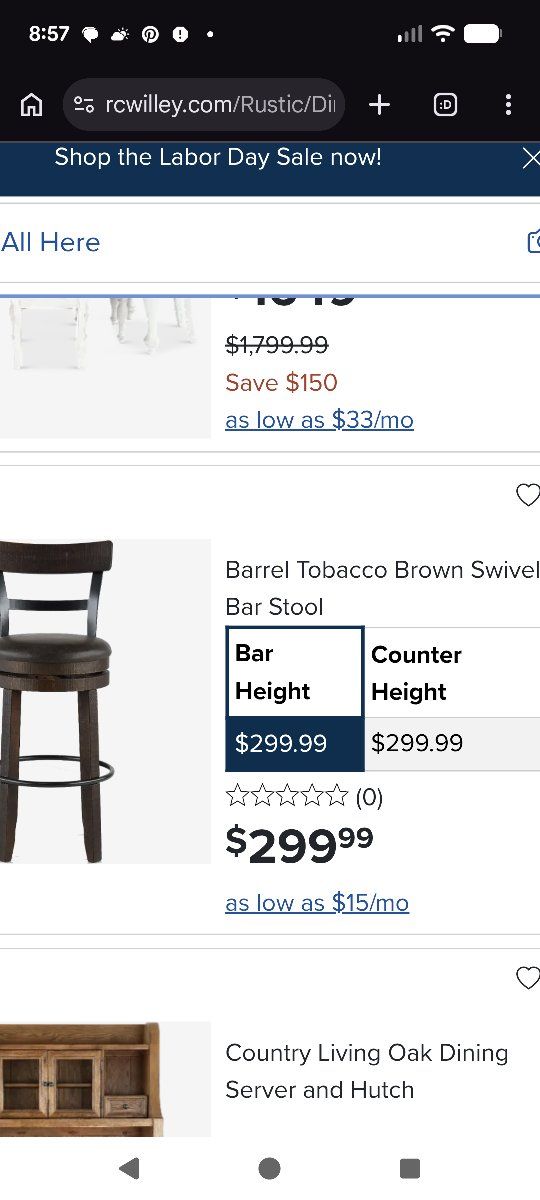This screenshot has height=1200, width=540.
Task: Close the Labor Day Sale banner
Action: (531, 158)
